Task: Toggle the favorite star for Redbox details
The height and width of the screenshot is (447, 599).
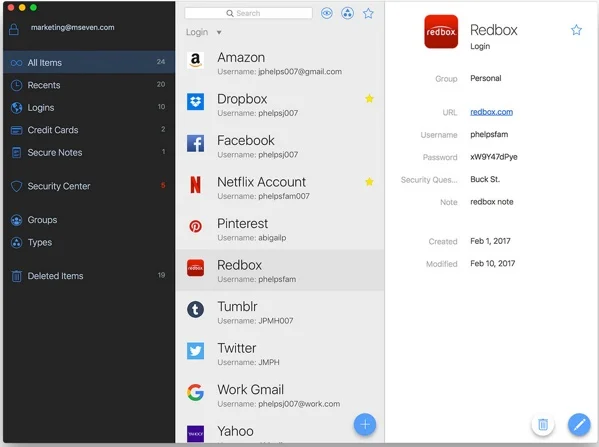Action: (x=576, y=30)
